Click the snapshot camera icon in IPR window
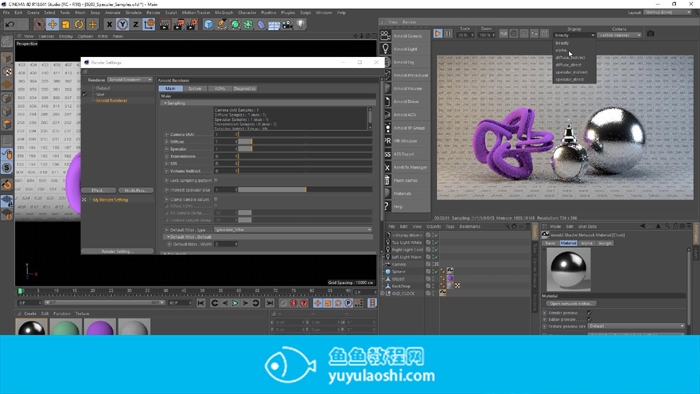700x394 pixels. coord(650,33)
